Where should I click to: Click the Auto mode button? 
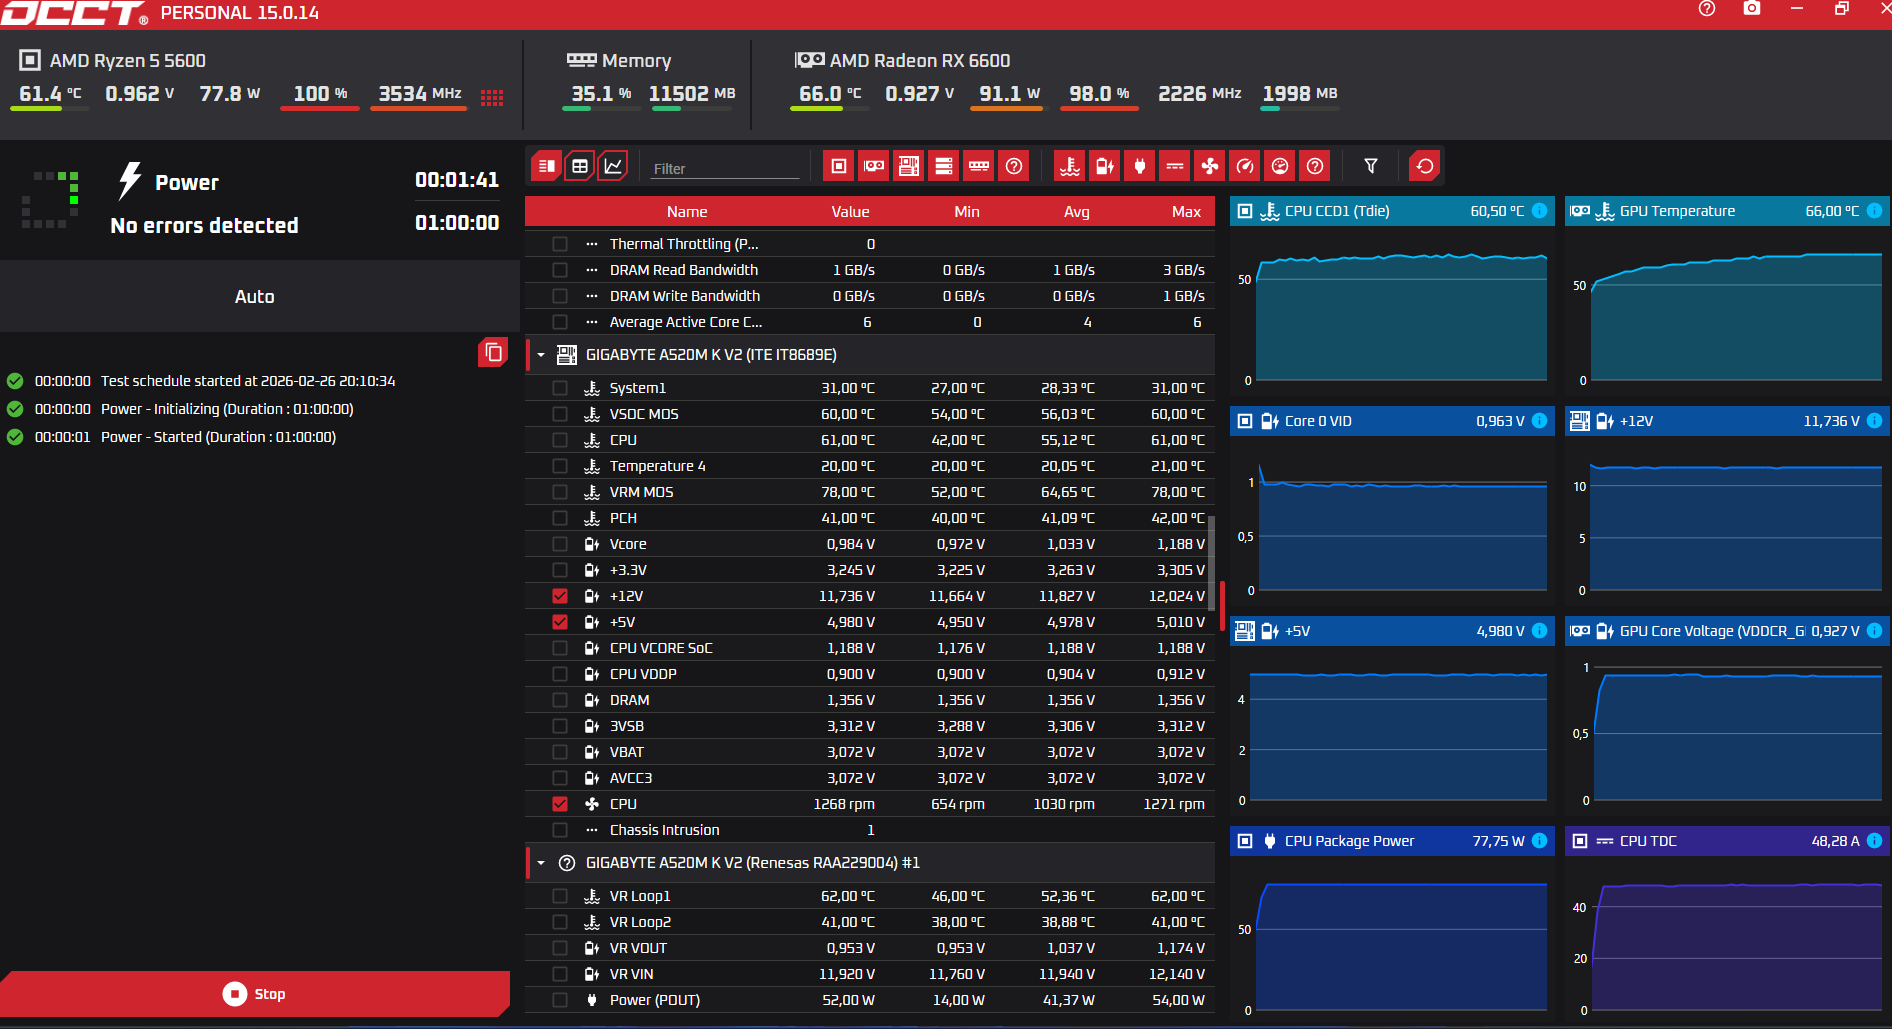tap(255, 297)
